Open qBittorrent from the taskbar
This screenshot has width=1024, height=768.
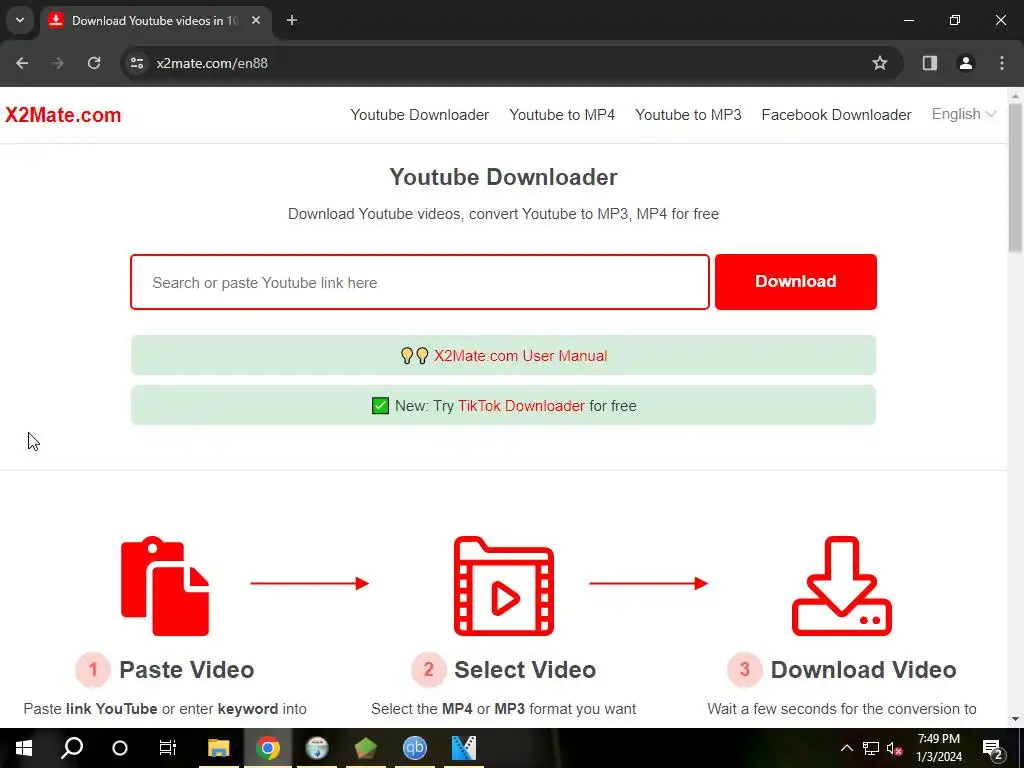tap(415, 748)
